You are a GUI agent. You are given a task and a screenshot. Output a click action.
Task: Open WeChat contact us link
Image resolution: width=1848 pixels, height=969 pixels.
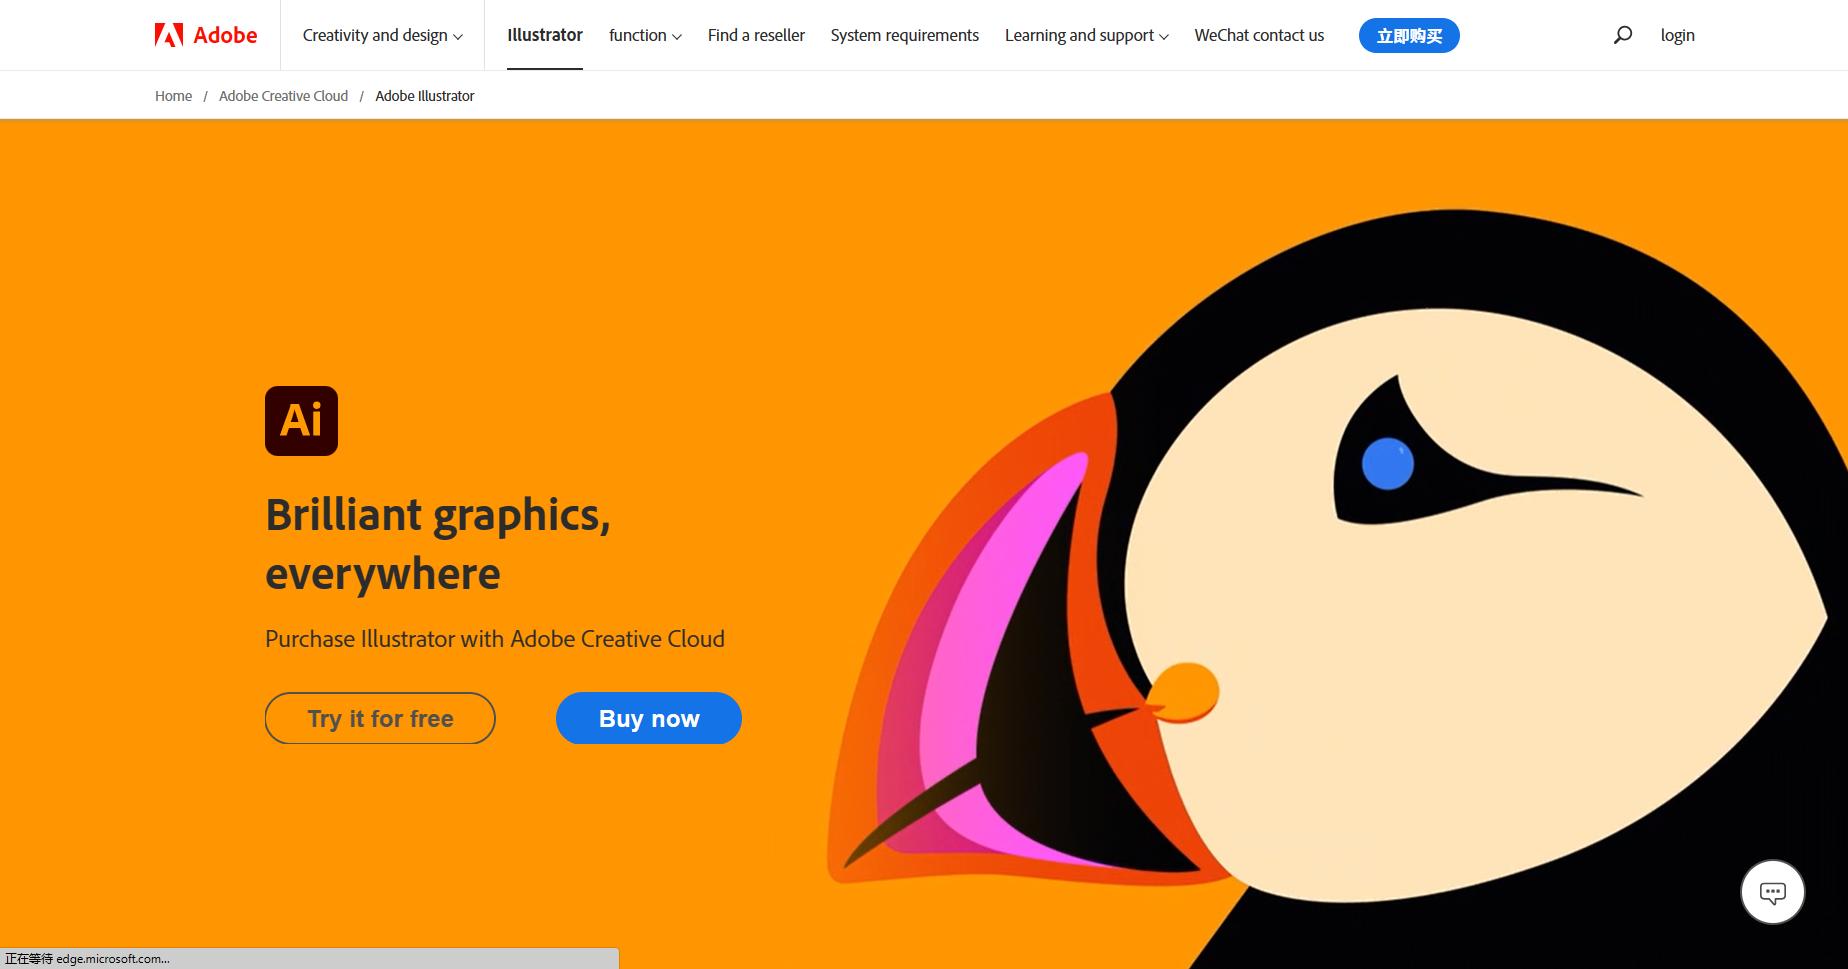1259,35
